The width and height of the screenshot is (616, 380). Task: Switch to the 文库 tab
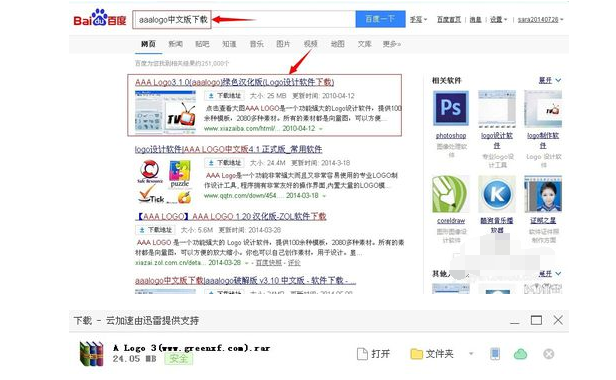364,44
